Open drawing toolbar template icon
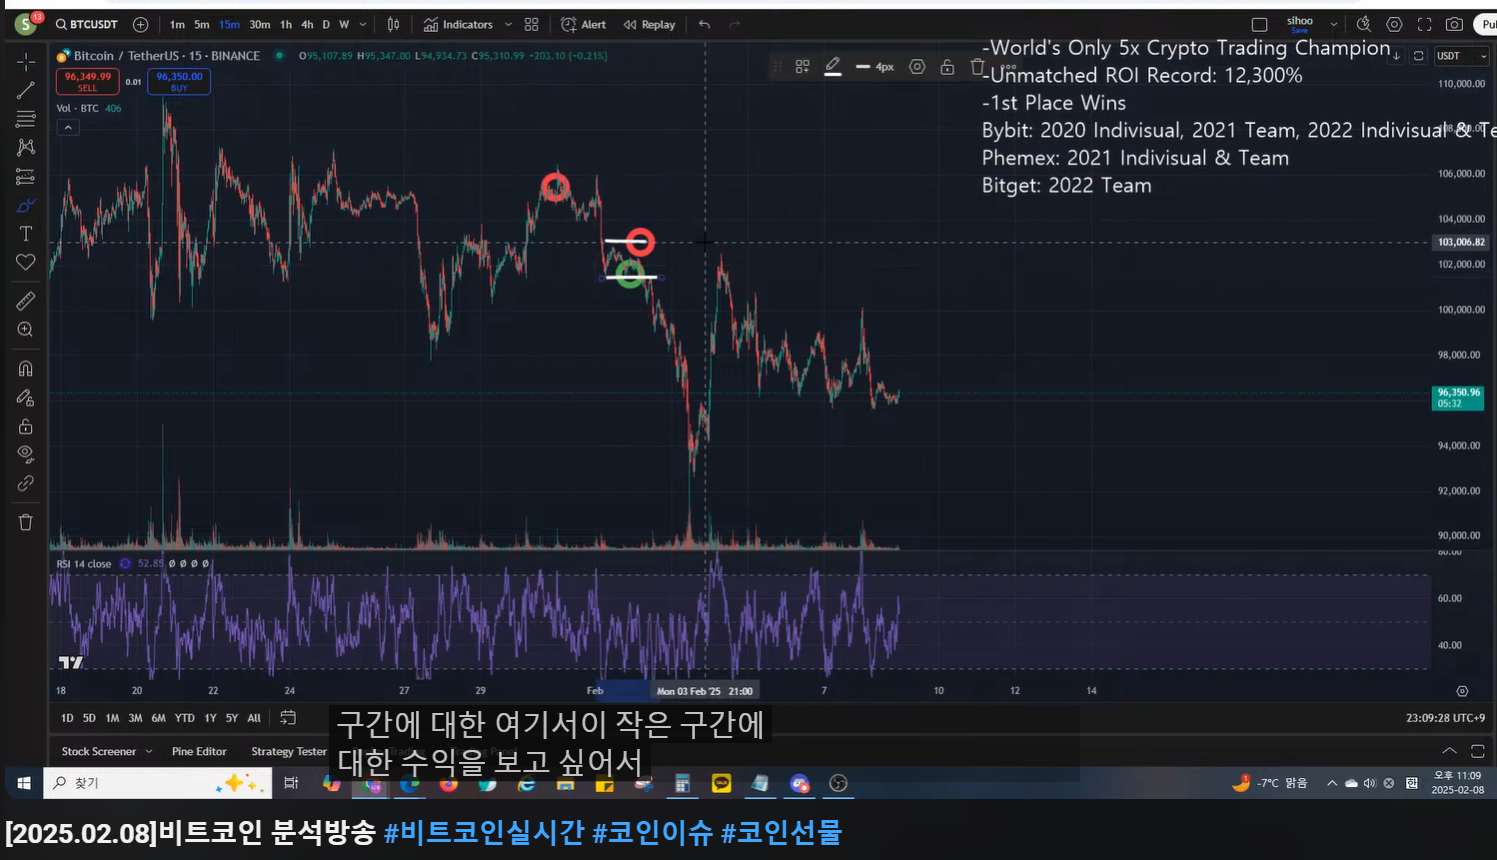 (802, 67)
